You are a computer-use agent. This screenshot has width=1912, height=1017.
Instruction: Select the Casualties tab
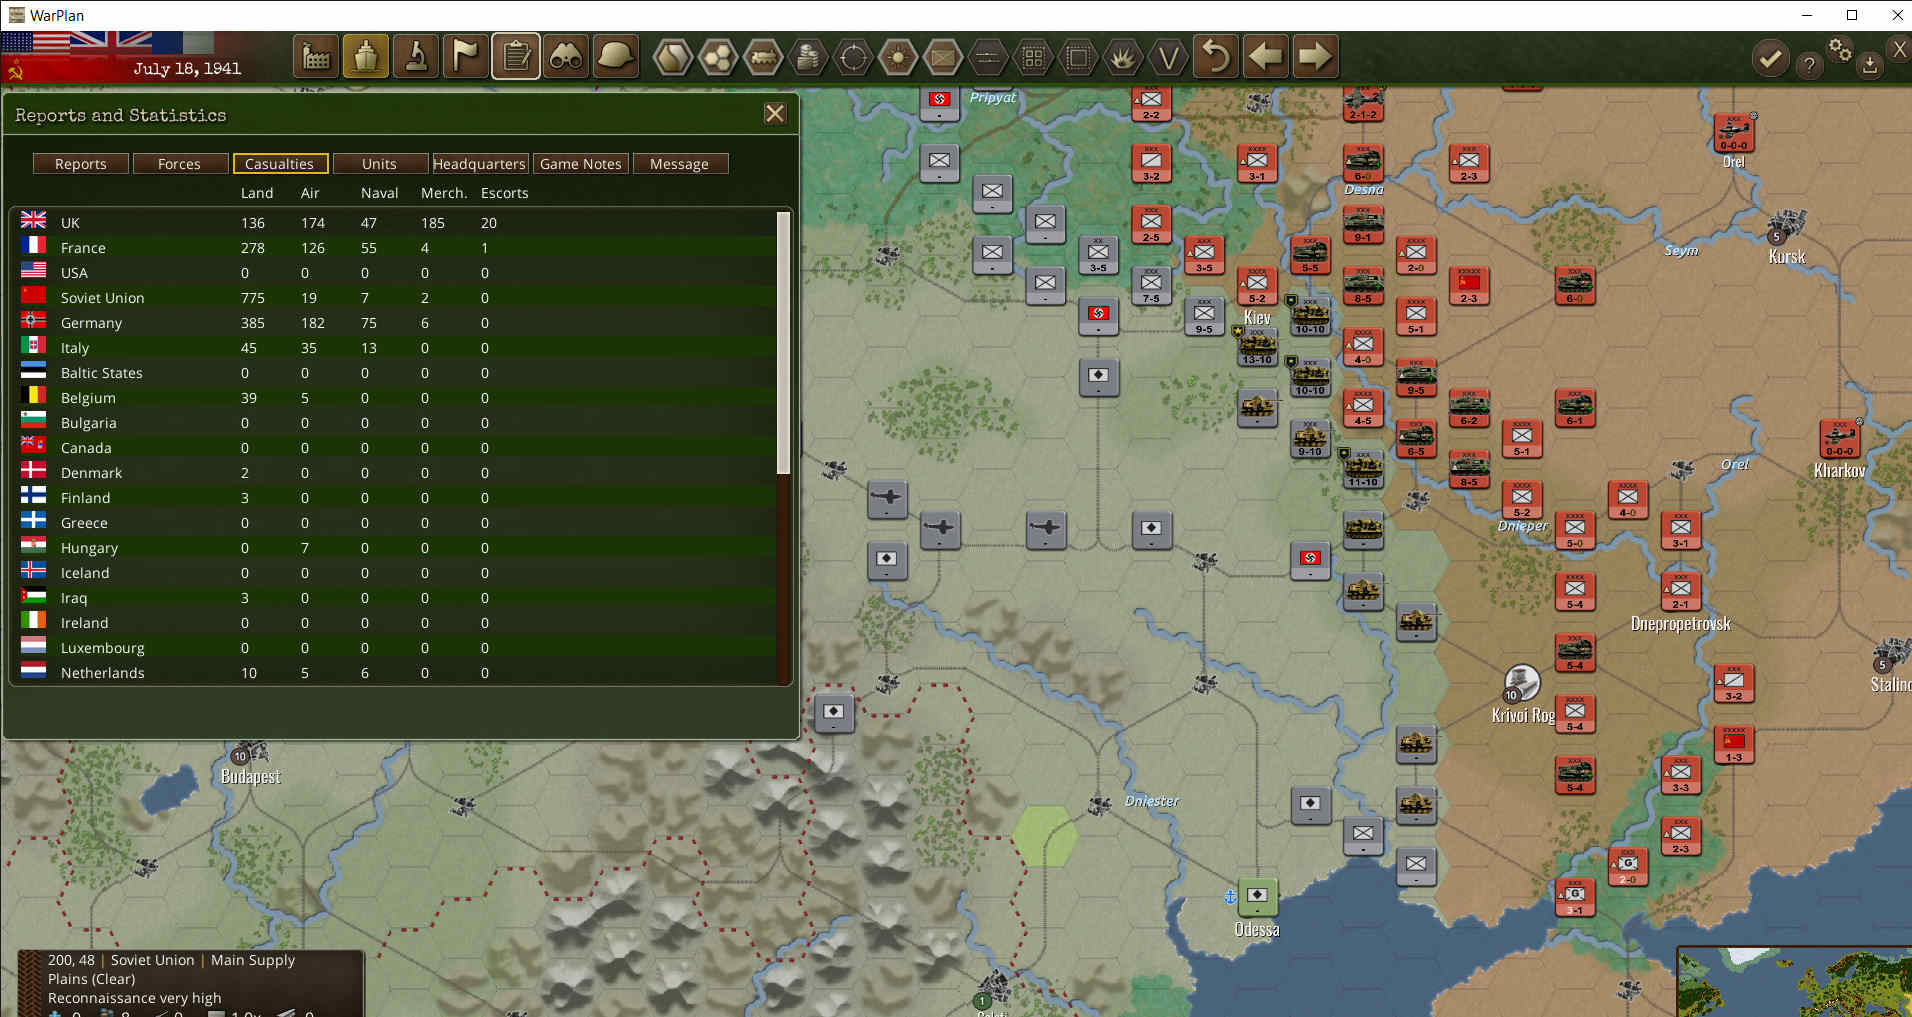pos(280,164)
